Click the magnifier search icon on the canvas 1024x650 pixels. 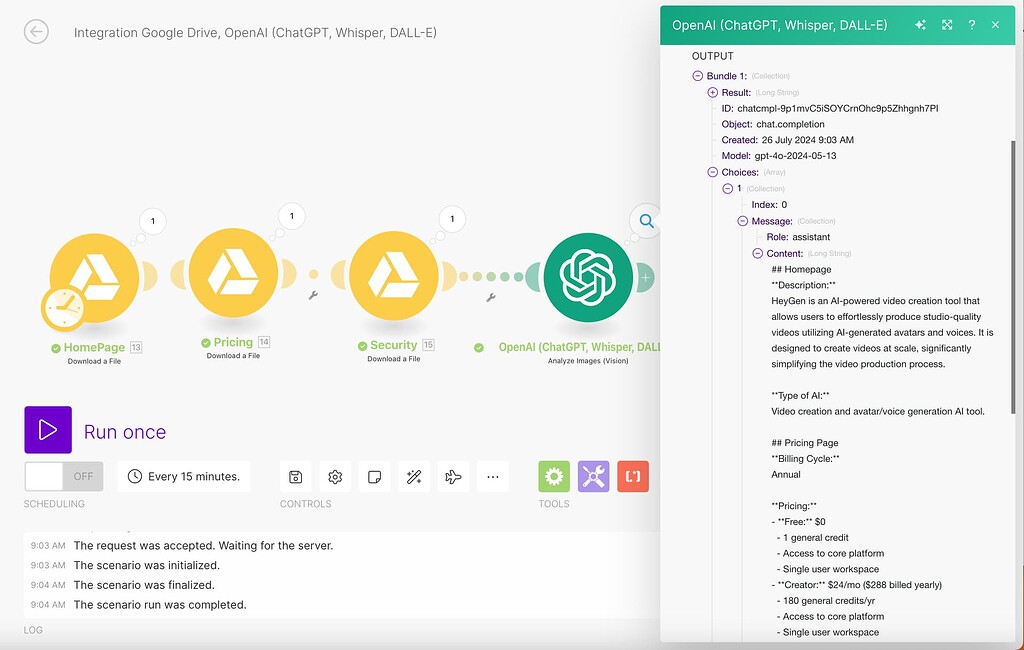[644, 221]
